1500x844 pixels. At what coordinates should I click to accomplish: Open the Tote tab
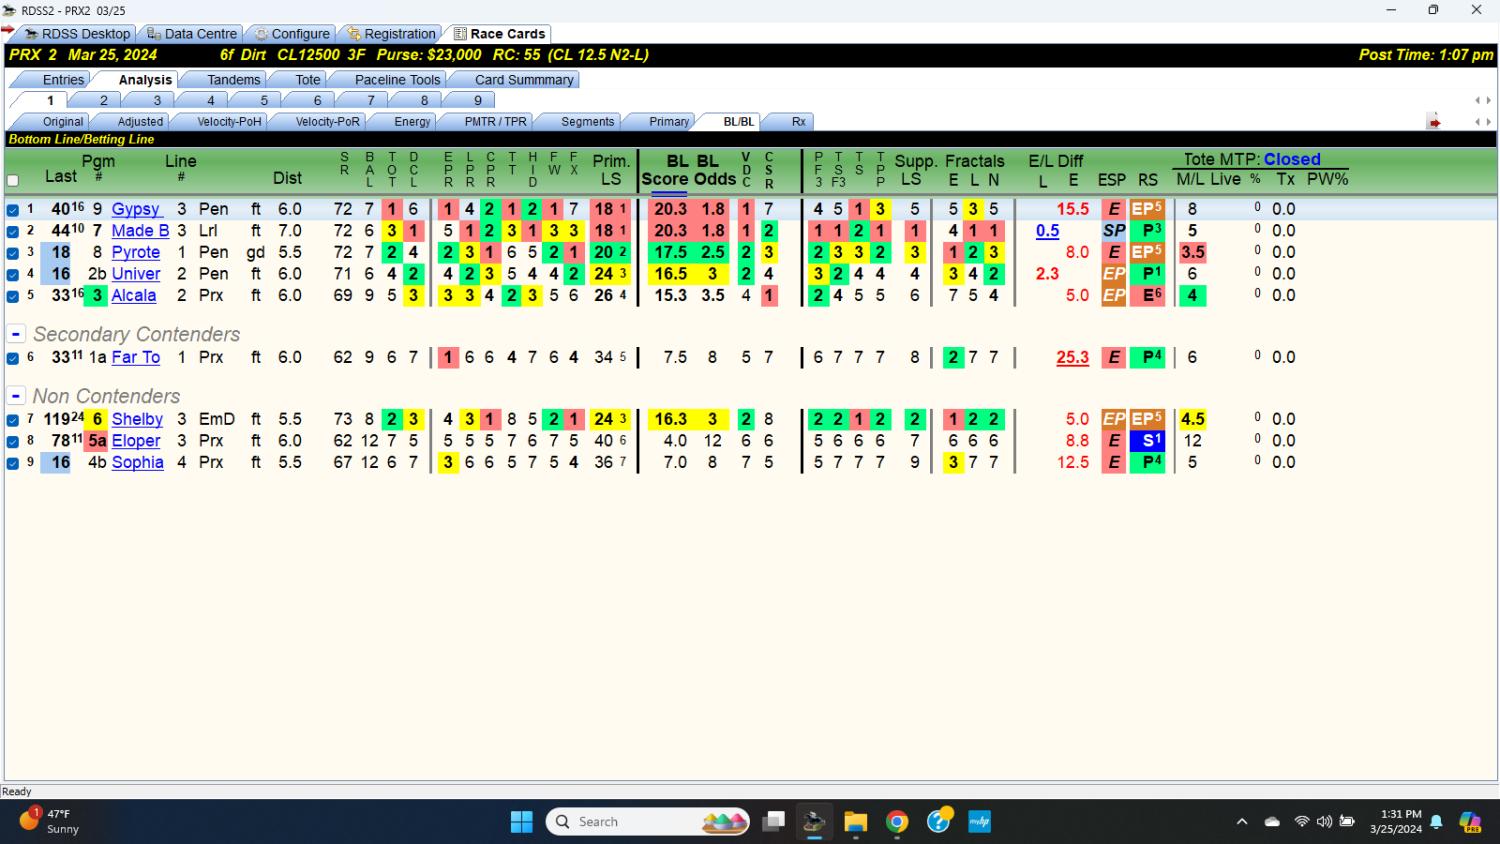pos(308,80)
